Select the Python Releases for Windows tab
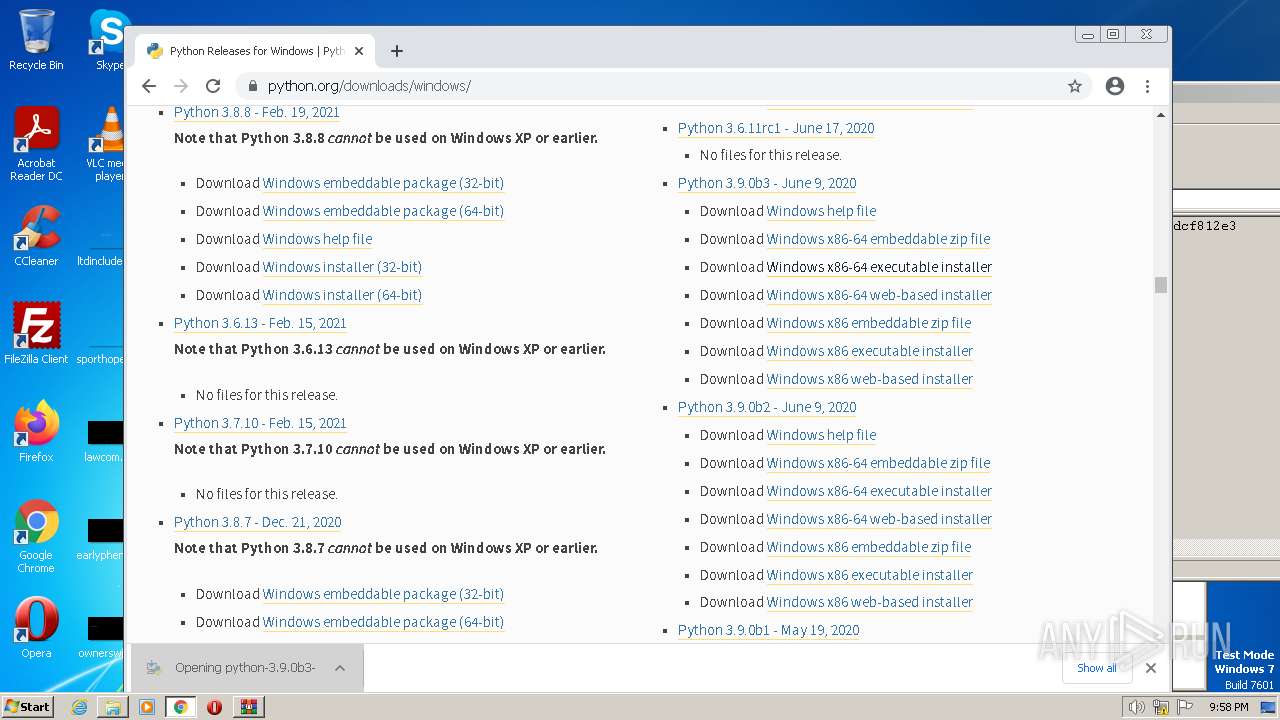 [255, 51]
